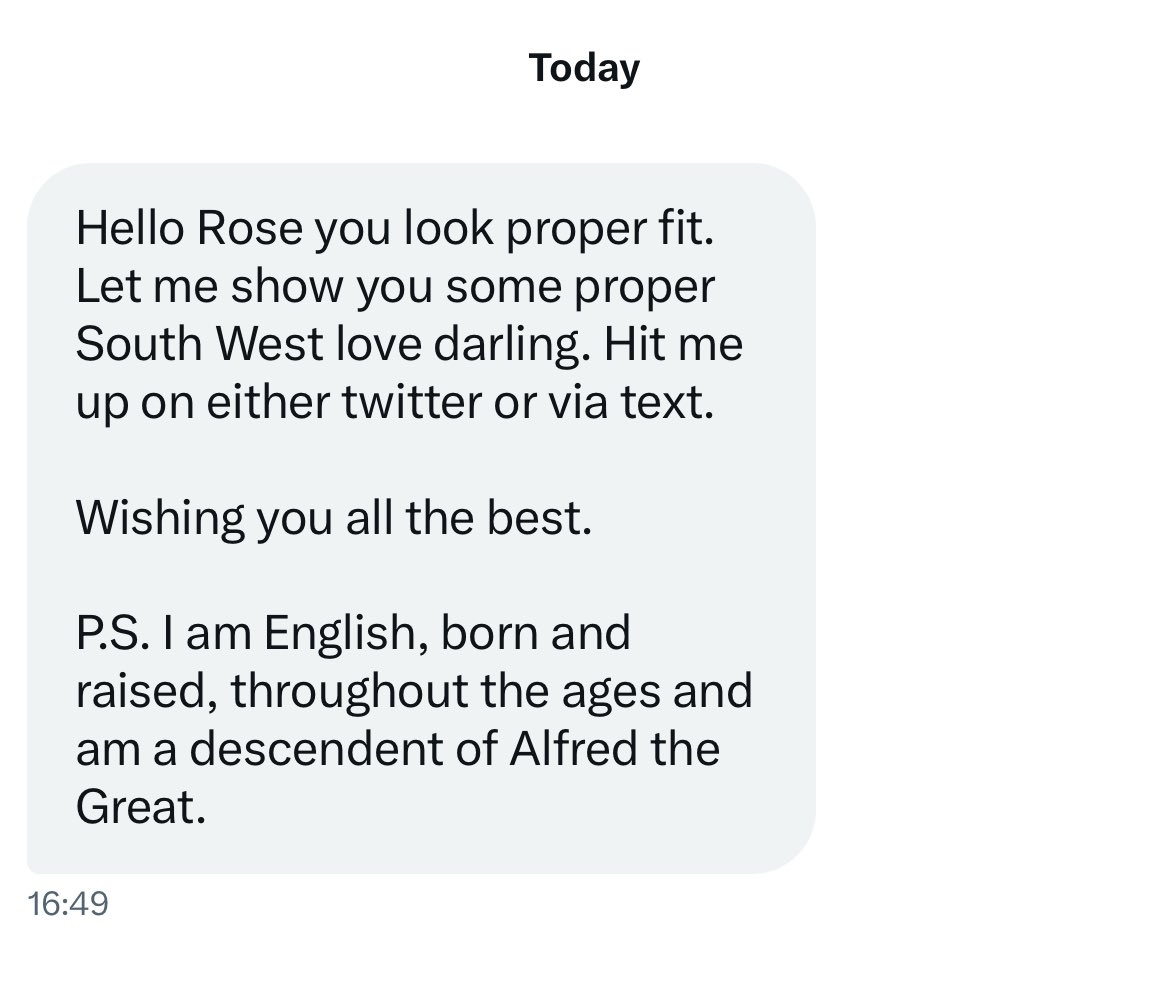Click the word 'Wishing' in the message
The image size is (1170, 1006).
tap(160, 519)
